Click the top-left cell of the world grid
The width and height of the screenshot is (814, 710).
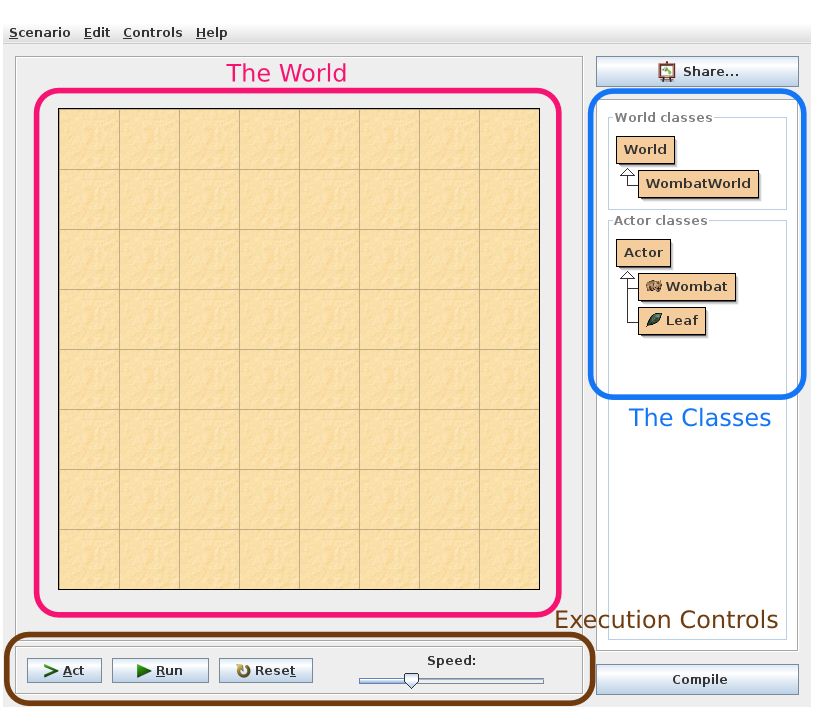pos(89,139)
